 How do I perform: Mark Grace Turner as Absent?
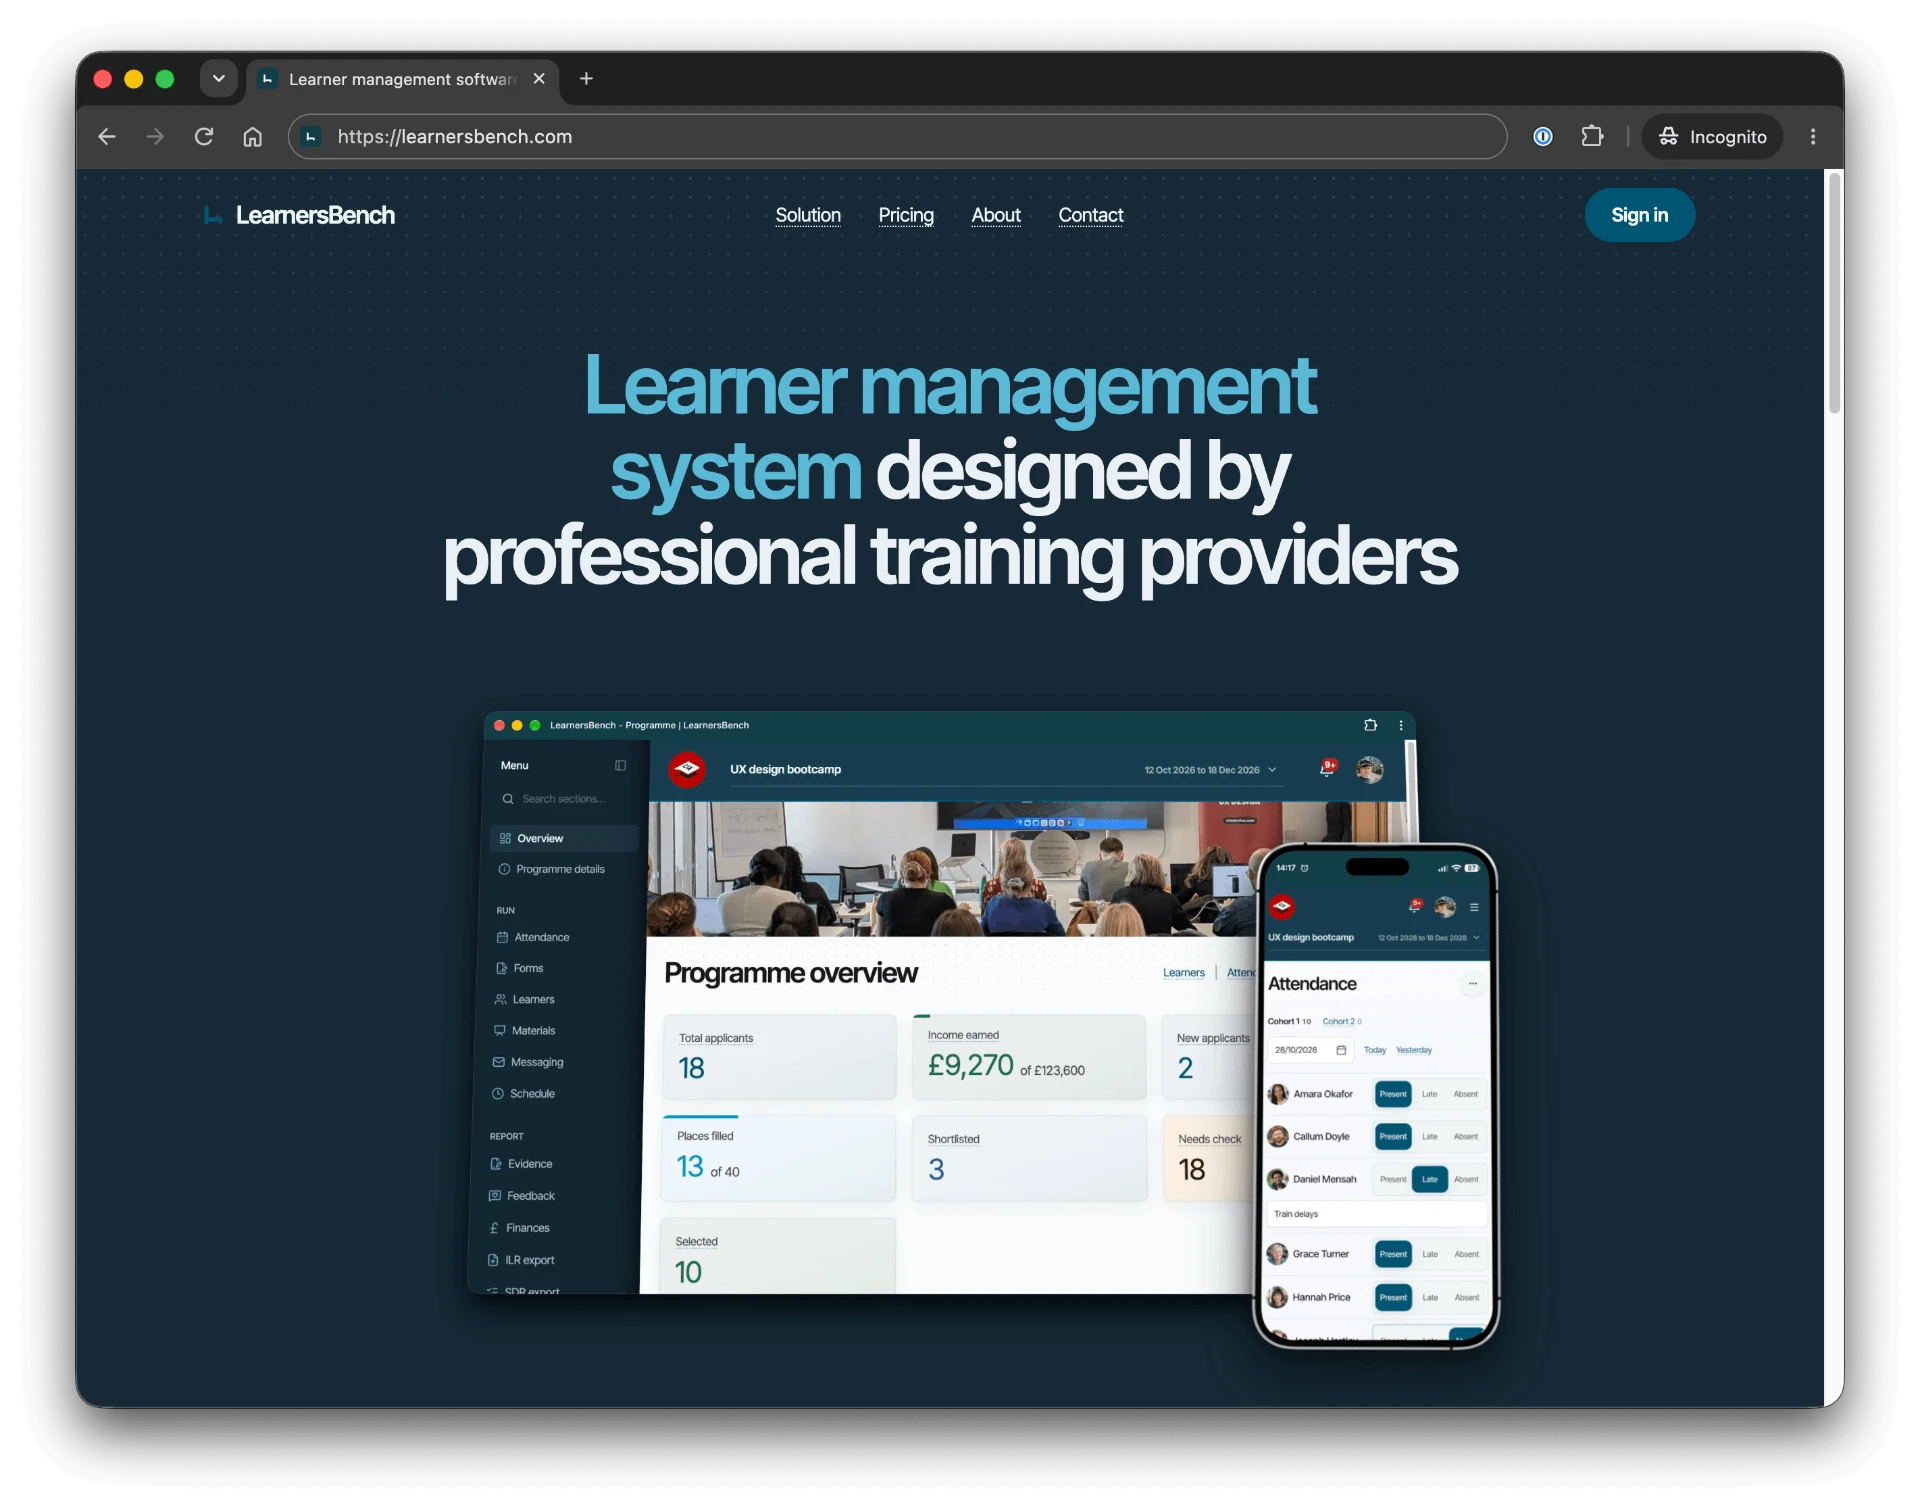tap(1467, 1254)
